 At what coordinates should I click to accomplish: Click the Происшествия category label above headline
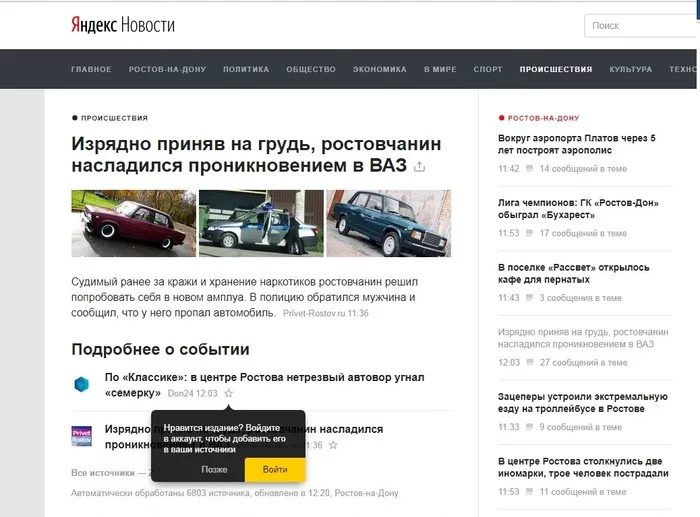tap(114, 118)
